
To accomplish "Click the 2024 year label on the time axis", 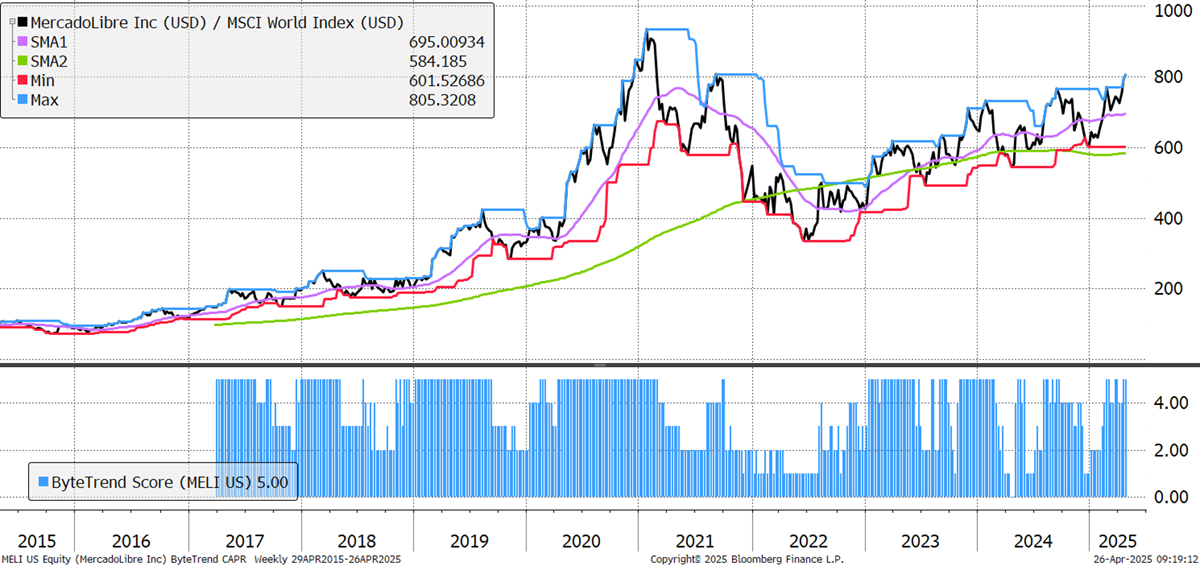I will point(1033,541).
